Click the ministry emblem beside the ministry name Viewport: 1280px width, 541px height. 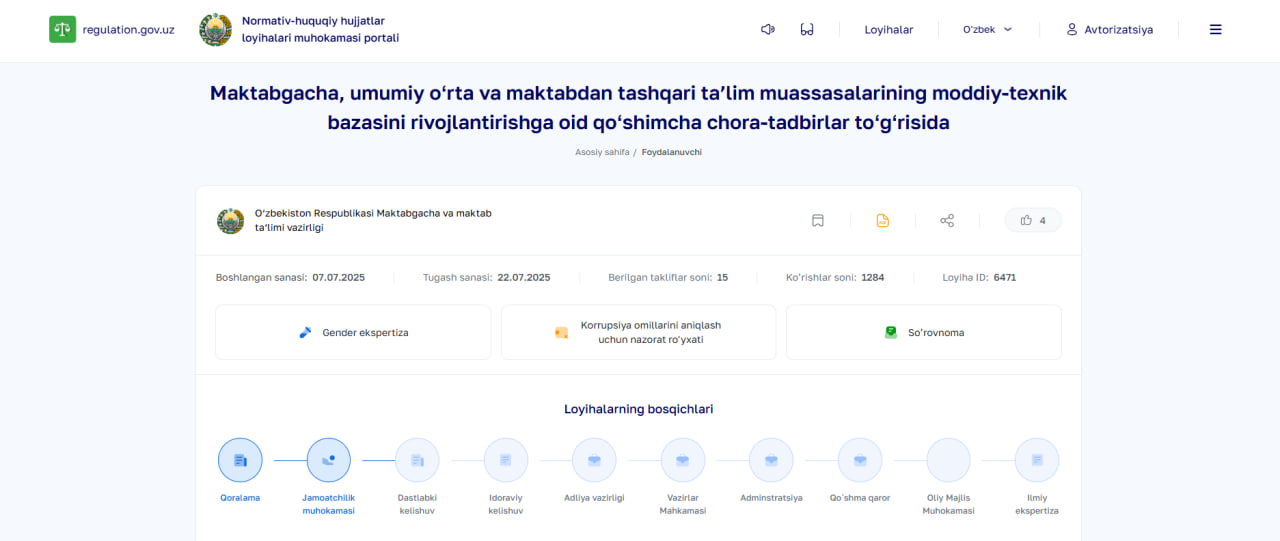231,221
